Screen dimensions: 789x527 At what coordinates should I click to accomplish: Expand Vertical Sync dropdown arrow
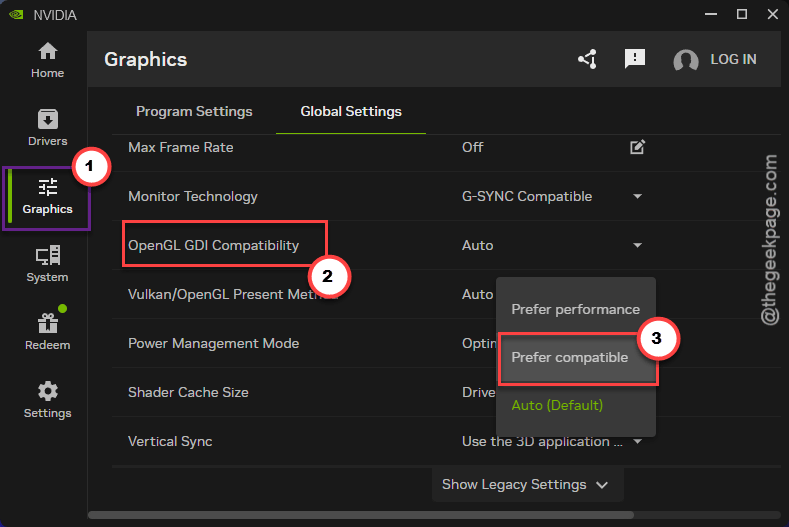pyautogui.click(x=638, y=441)
